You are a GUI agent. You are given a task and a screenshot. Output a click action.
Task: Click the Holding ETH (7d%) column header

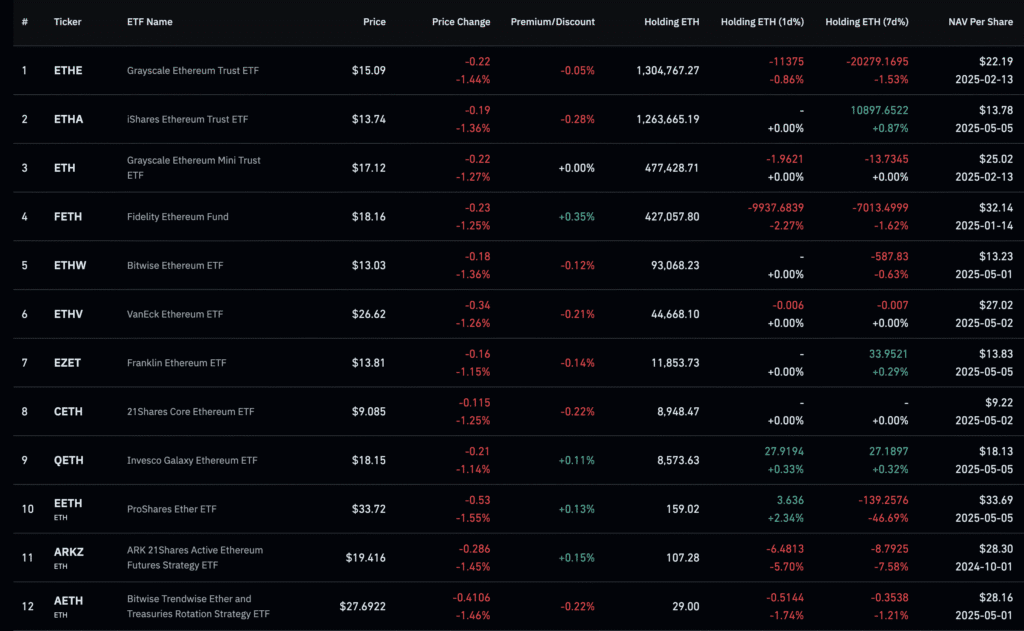coord(867,22)
